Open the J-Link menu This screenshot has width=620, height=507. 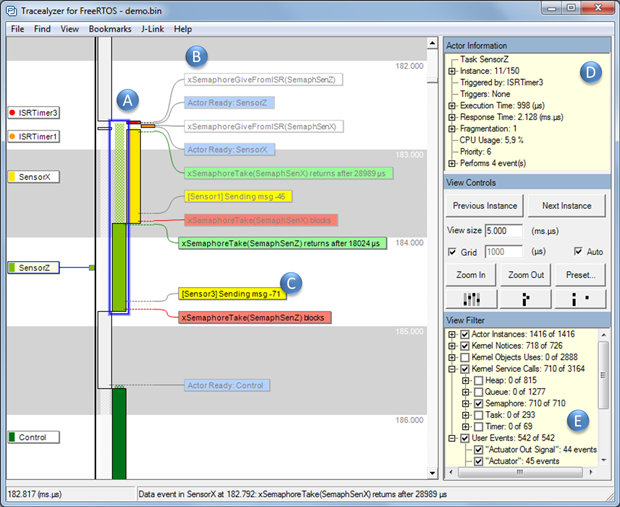[x=153, y=29]
